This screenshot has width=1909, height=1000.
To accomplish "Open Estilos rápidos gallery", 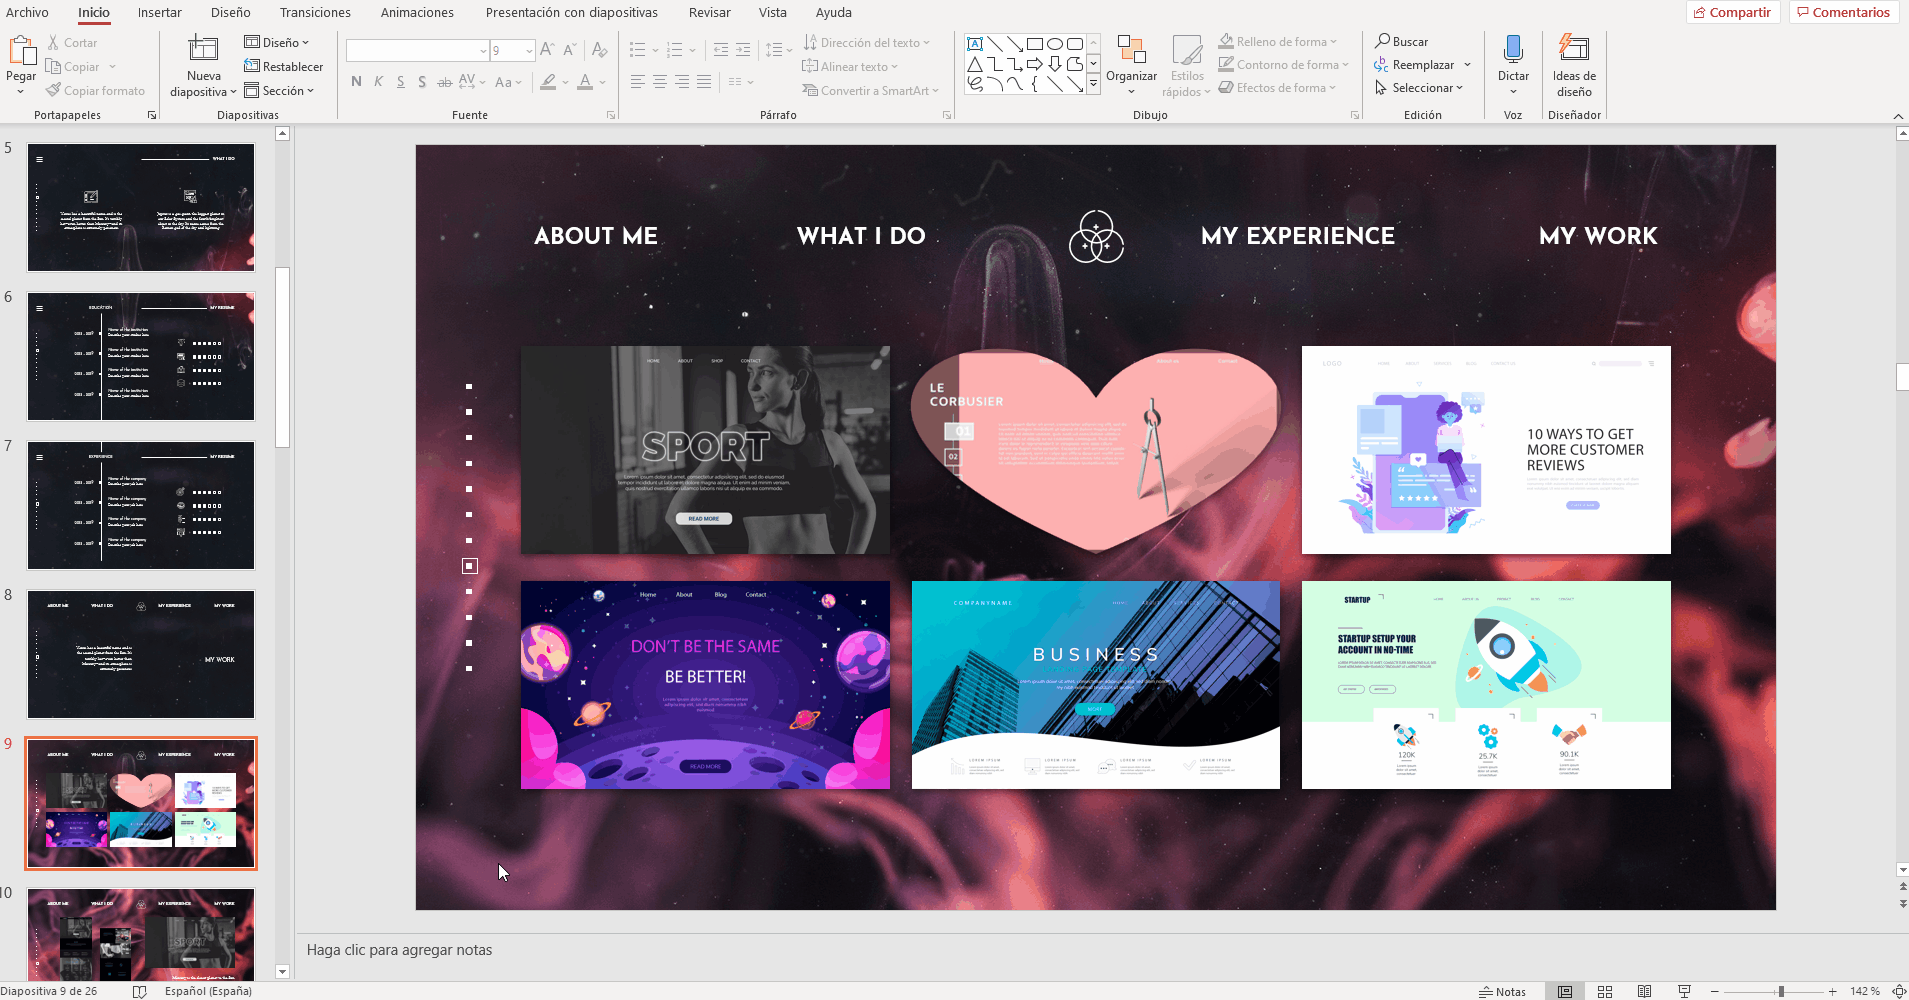I will click(x=1187, y=66).
